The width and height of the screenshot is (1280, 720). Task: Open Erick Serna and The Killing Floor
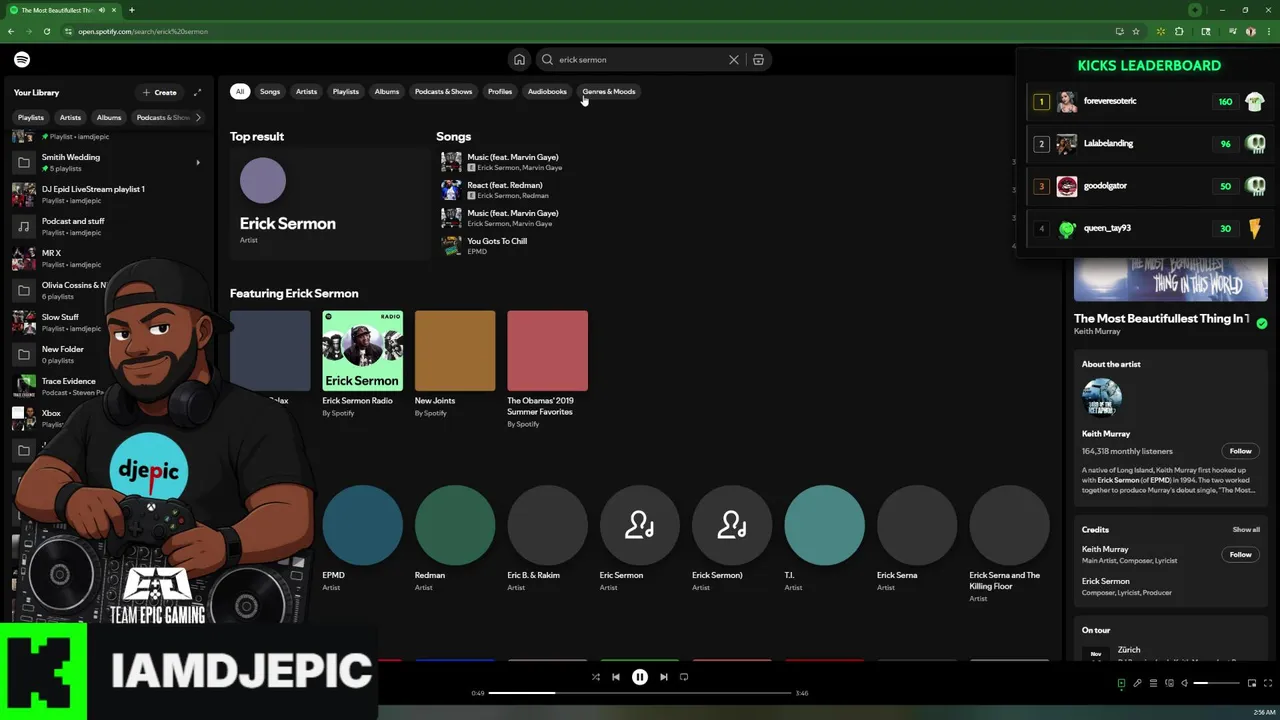coord(1009,525)
